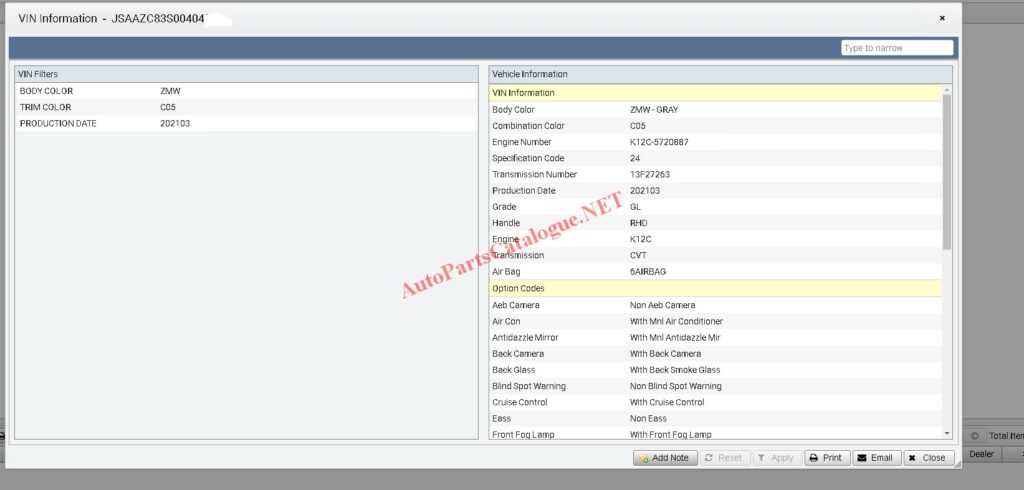Click the 6AIRBAG value
The width and height of the screenshot is (1024, 490).
(x=648, y=271)
